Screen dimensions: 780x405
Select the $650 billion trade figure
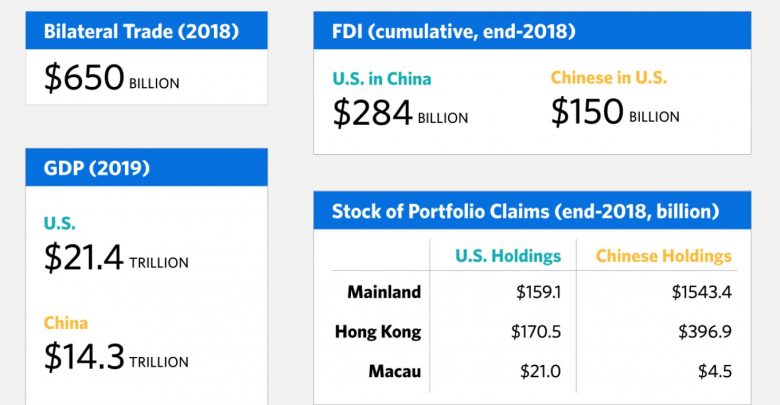pos(111,79)
